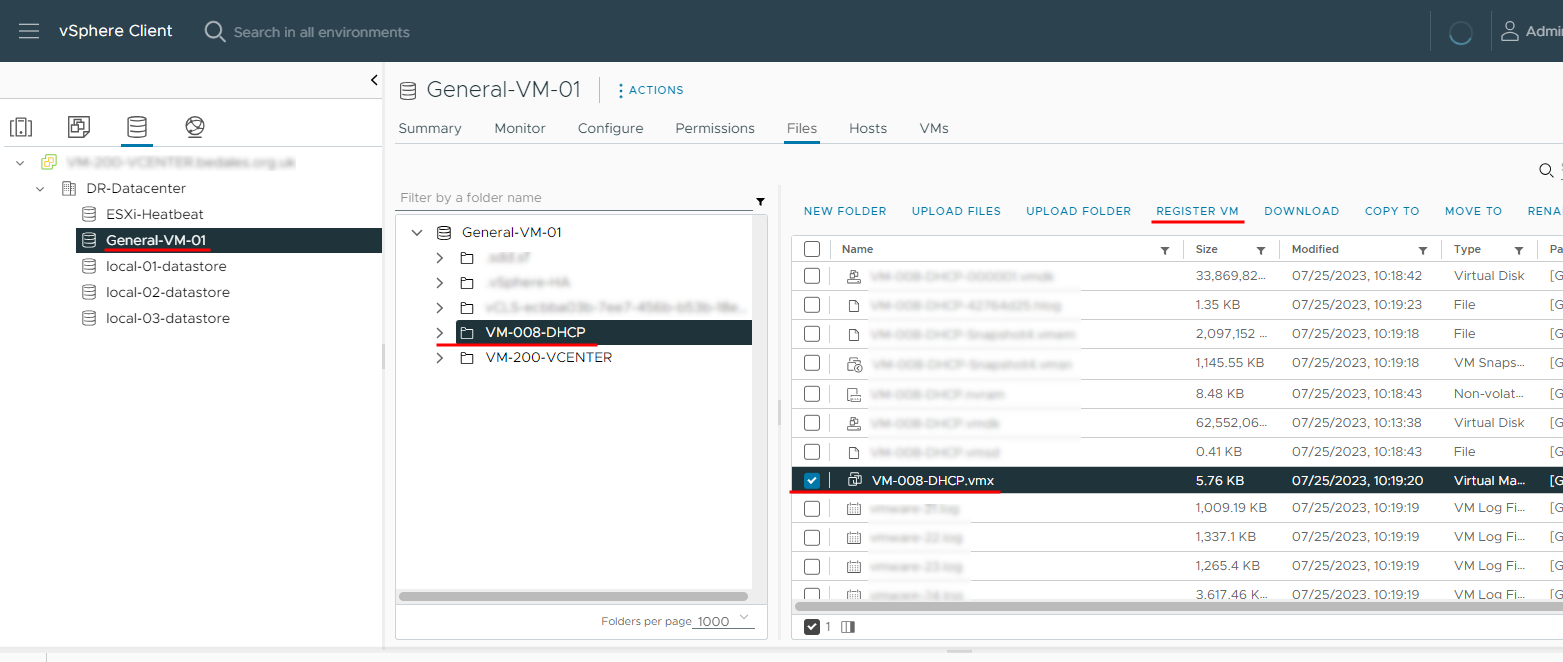Screen dimensions: 1563x662
Task: Expand the VM-200-VCENTER folder
Action: pyautogui.click(x=440, y=357)
